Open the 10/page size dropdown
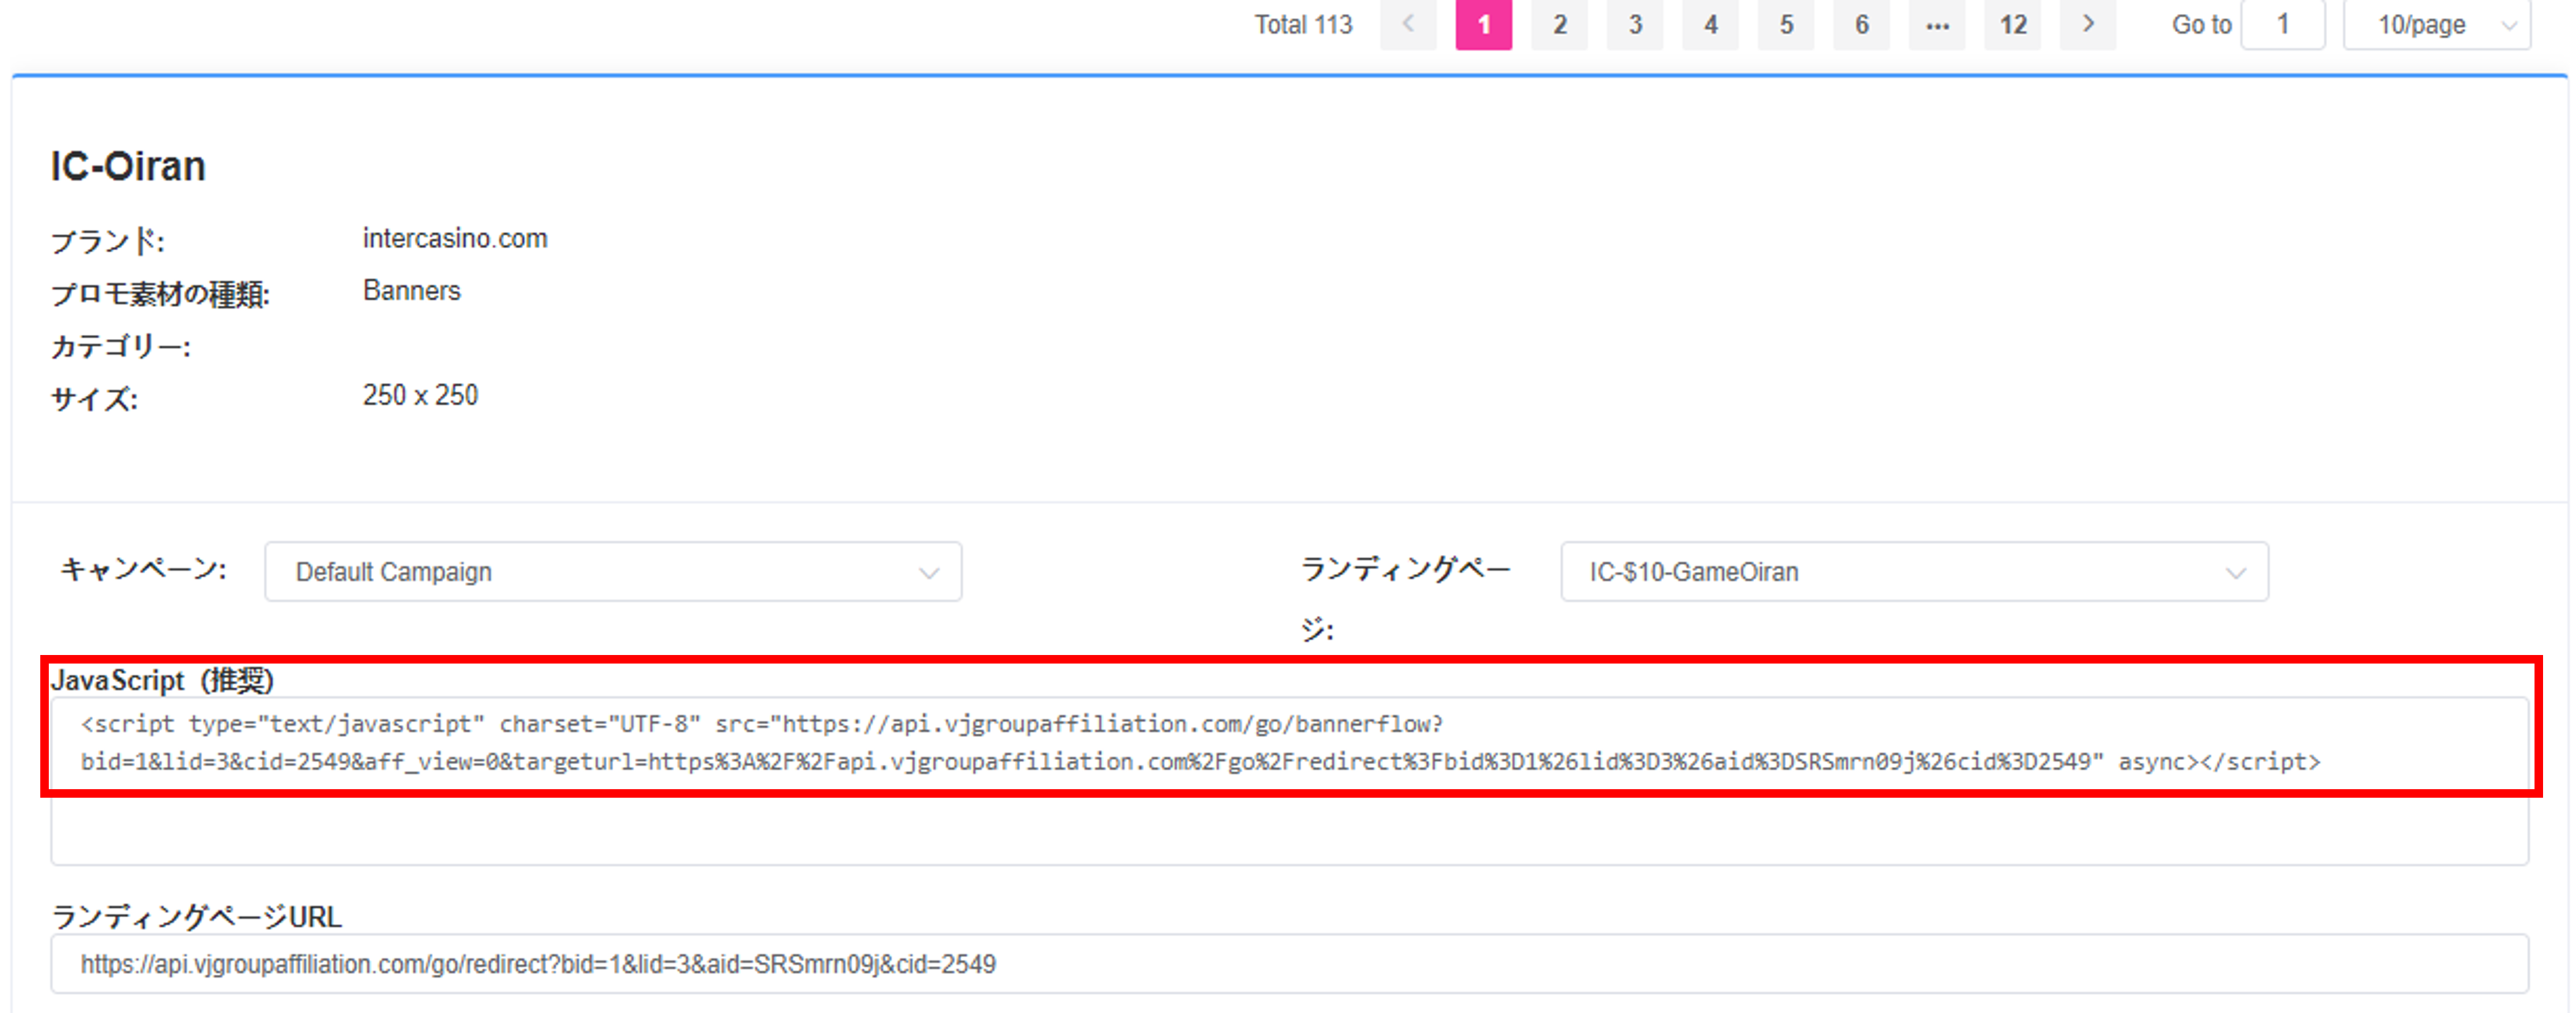Viewport: 2576px width, 1013px height. (2437, 24)
